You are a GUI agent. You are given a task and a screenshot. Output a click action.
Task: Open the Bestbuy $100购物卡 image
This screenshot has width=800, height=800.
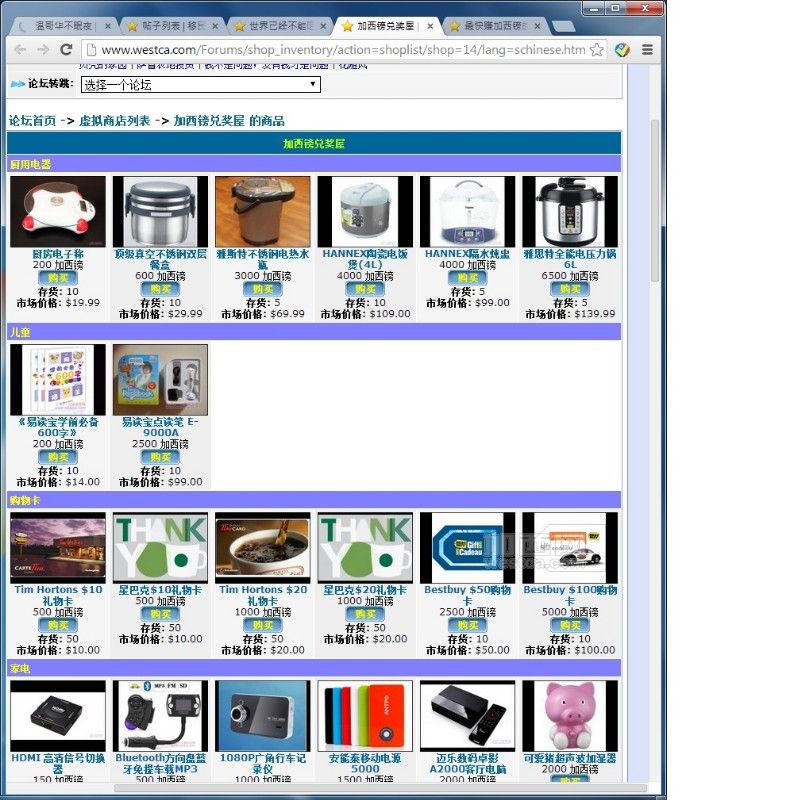pyautogui.click(x=570, y=548)
